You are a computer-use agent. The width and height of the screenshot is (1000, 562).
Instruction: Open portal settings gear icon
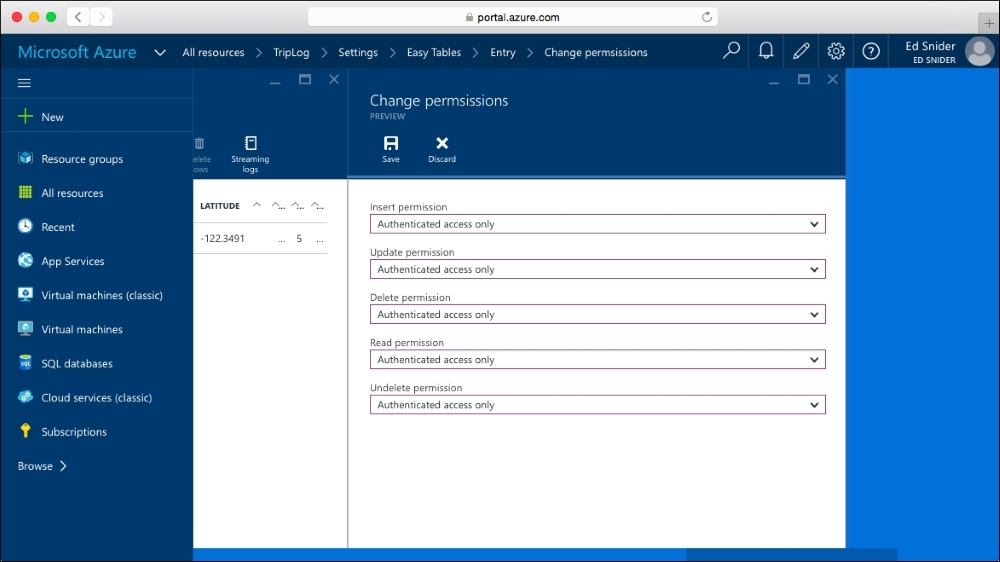[836, 50]
